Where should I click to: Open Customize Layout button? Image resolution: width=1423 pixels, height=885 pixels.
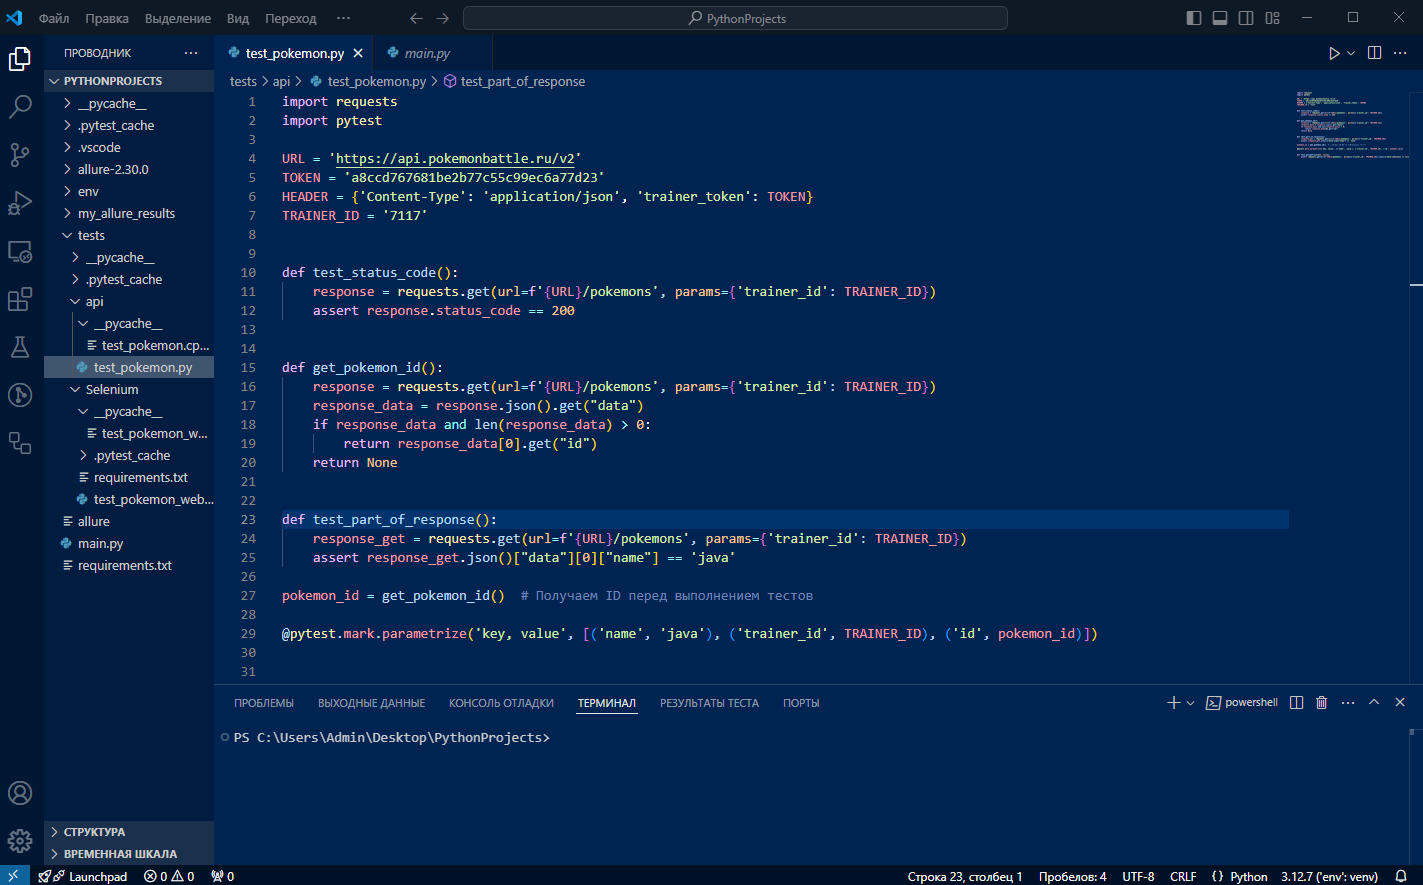tap(1272, 18)
